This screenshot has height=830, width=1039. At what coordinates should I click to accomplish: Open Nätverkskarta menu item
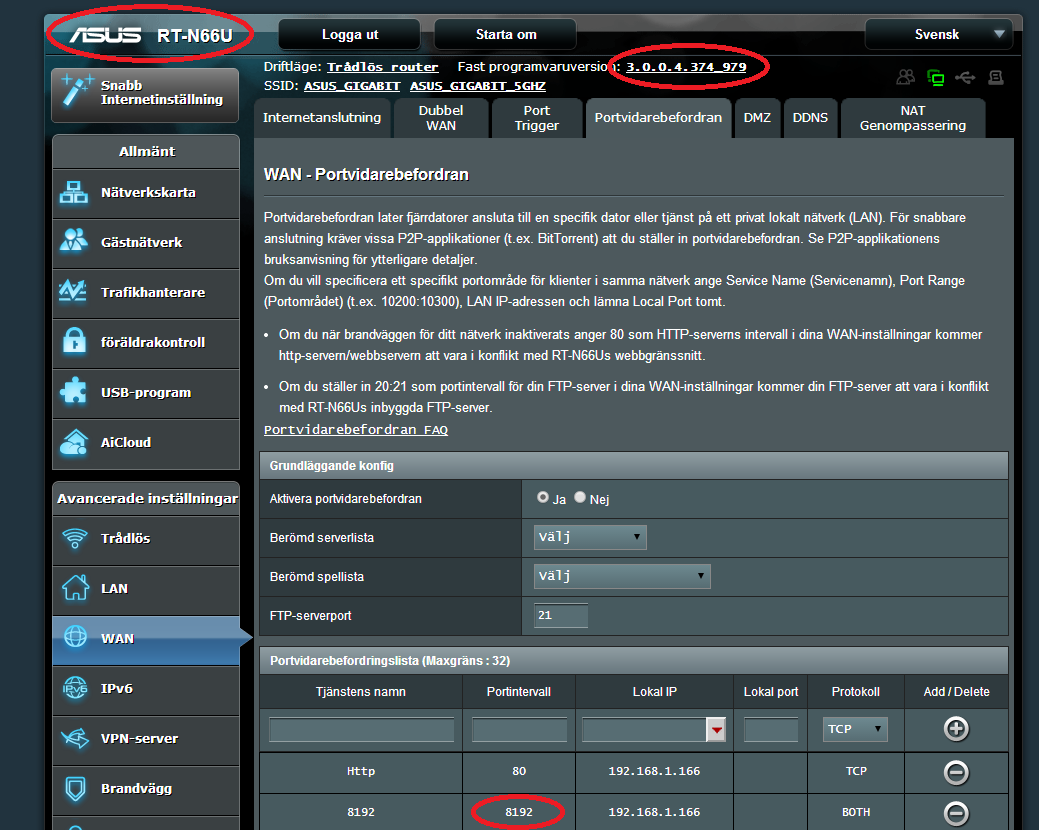click(x=146, y=193)
